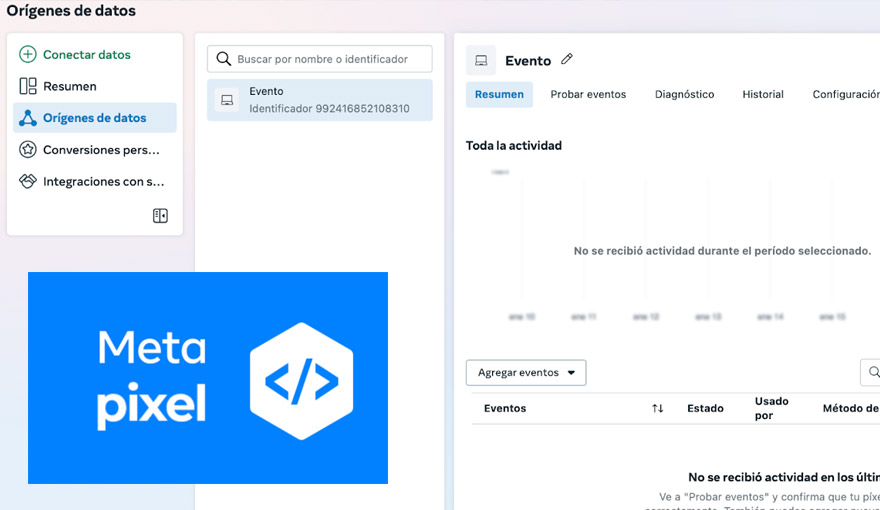Image resolution: width=880 pixels, height=510 pixels.
Task: Select the Resumen tab in Evento panel
Action: click(x=499, y=95)
